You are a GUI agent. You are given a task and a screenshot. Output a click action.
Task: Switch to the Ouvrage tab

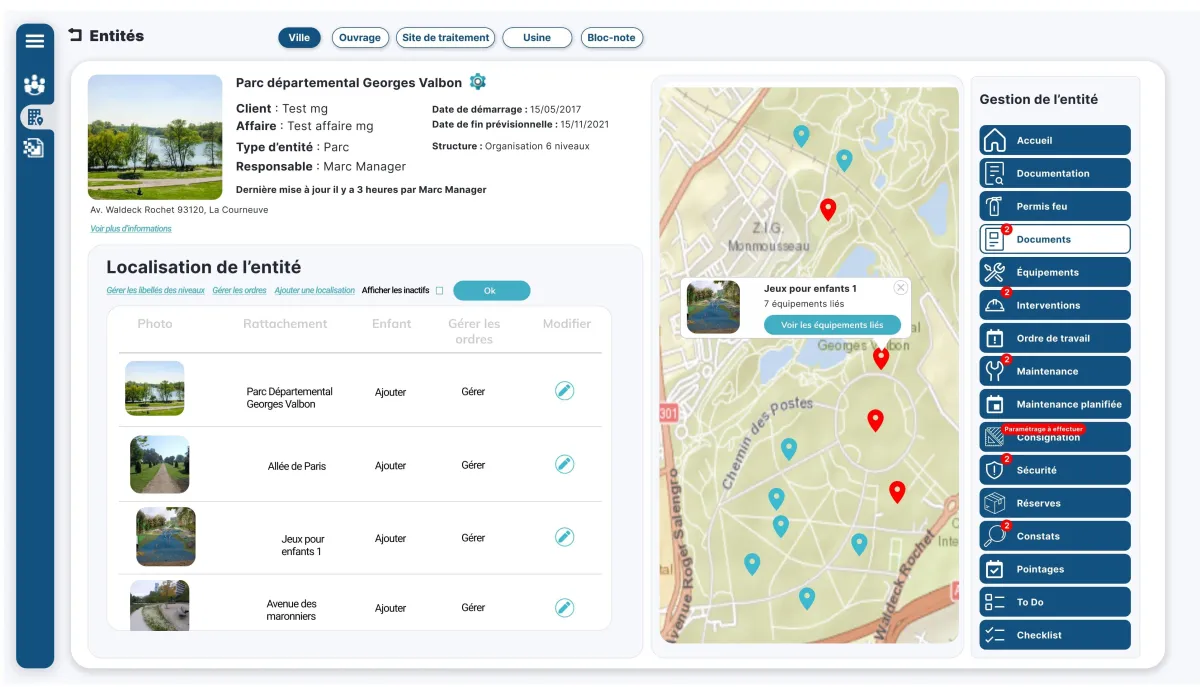click(x=360, y=38)
